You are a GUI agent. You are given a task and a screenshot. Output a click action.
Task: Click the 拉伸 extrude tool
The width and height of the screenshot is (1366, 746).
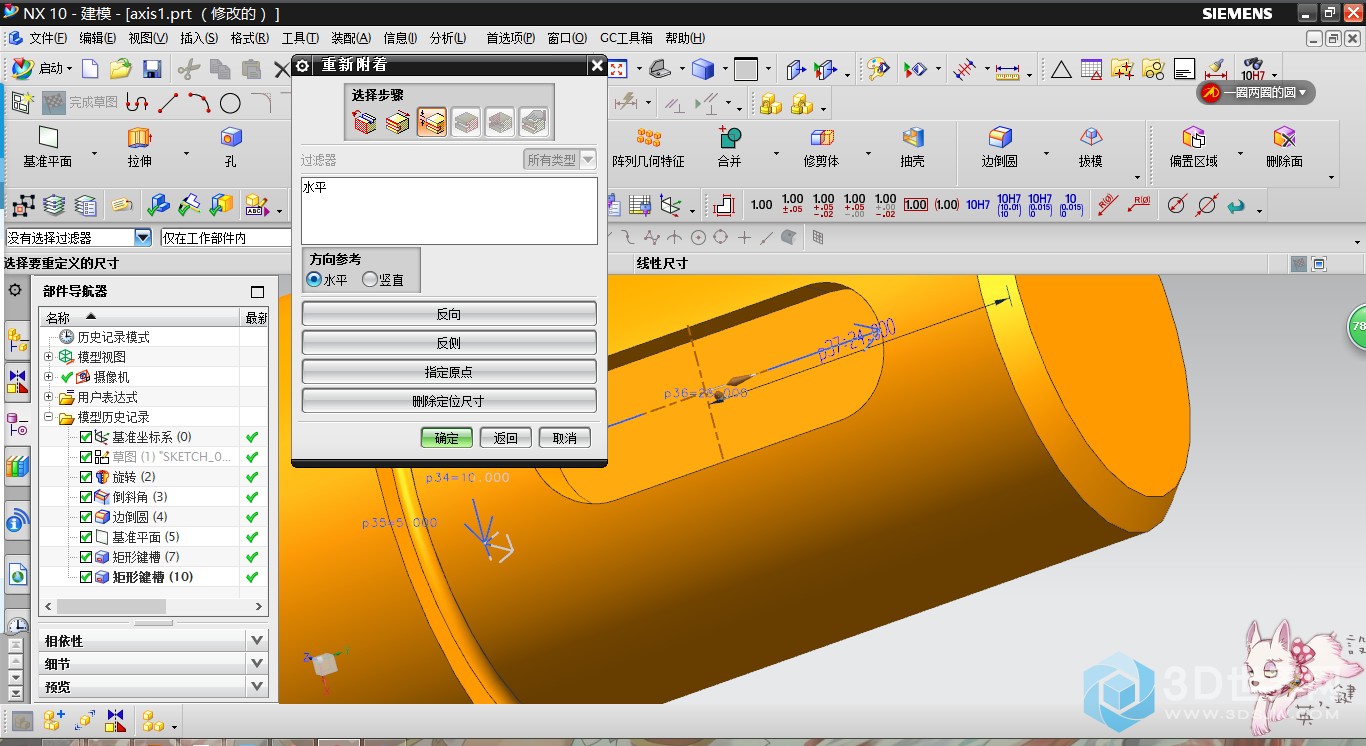[x=139, y=148]
